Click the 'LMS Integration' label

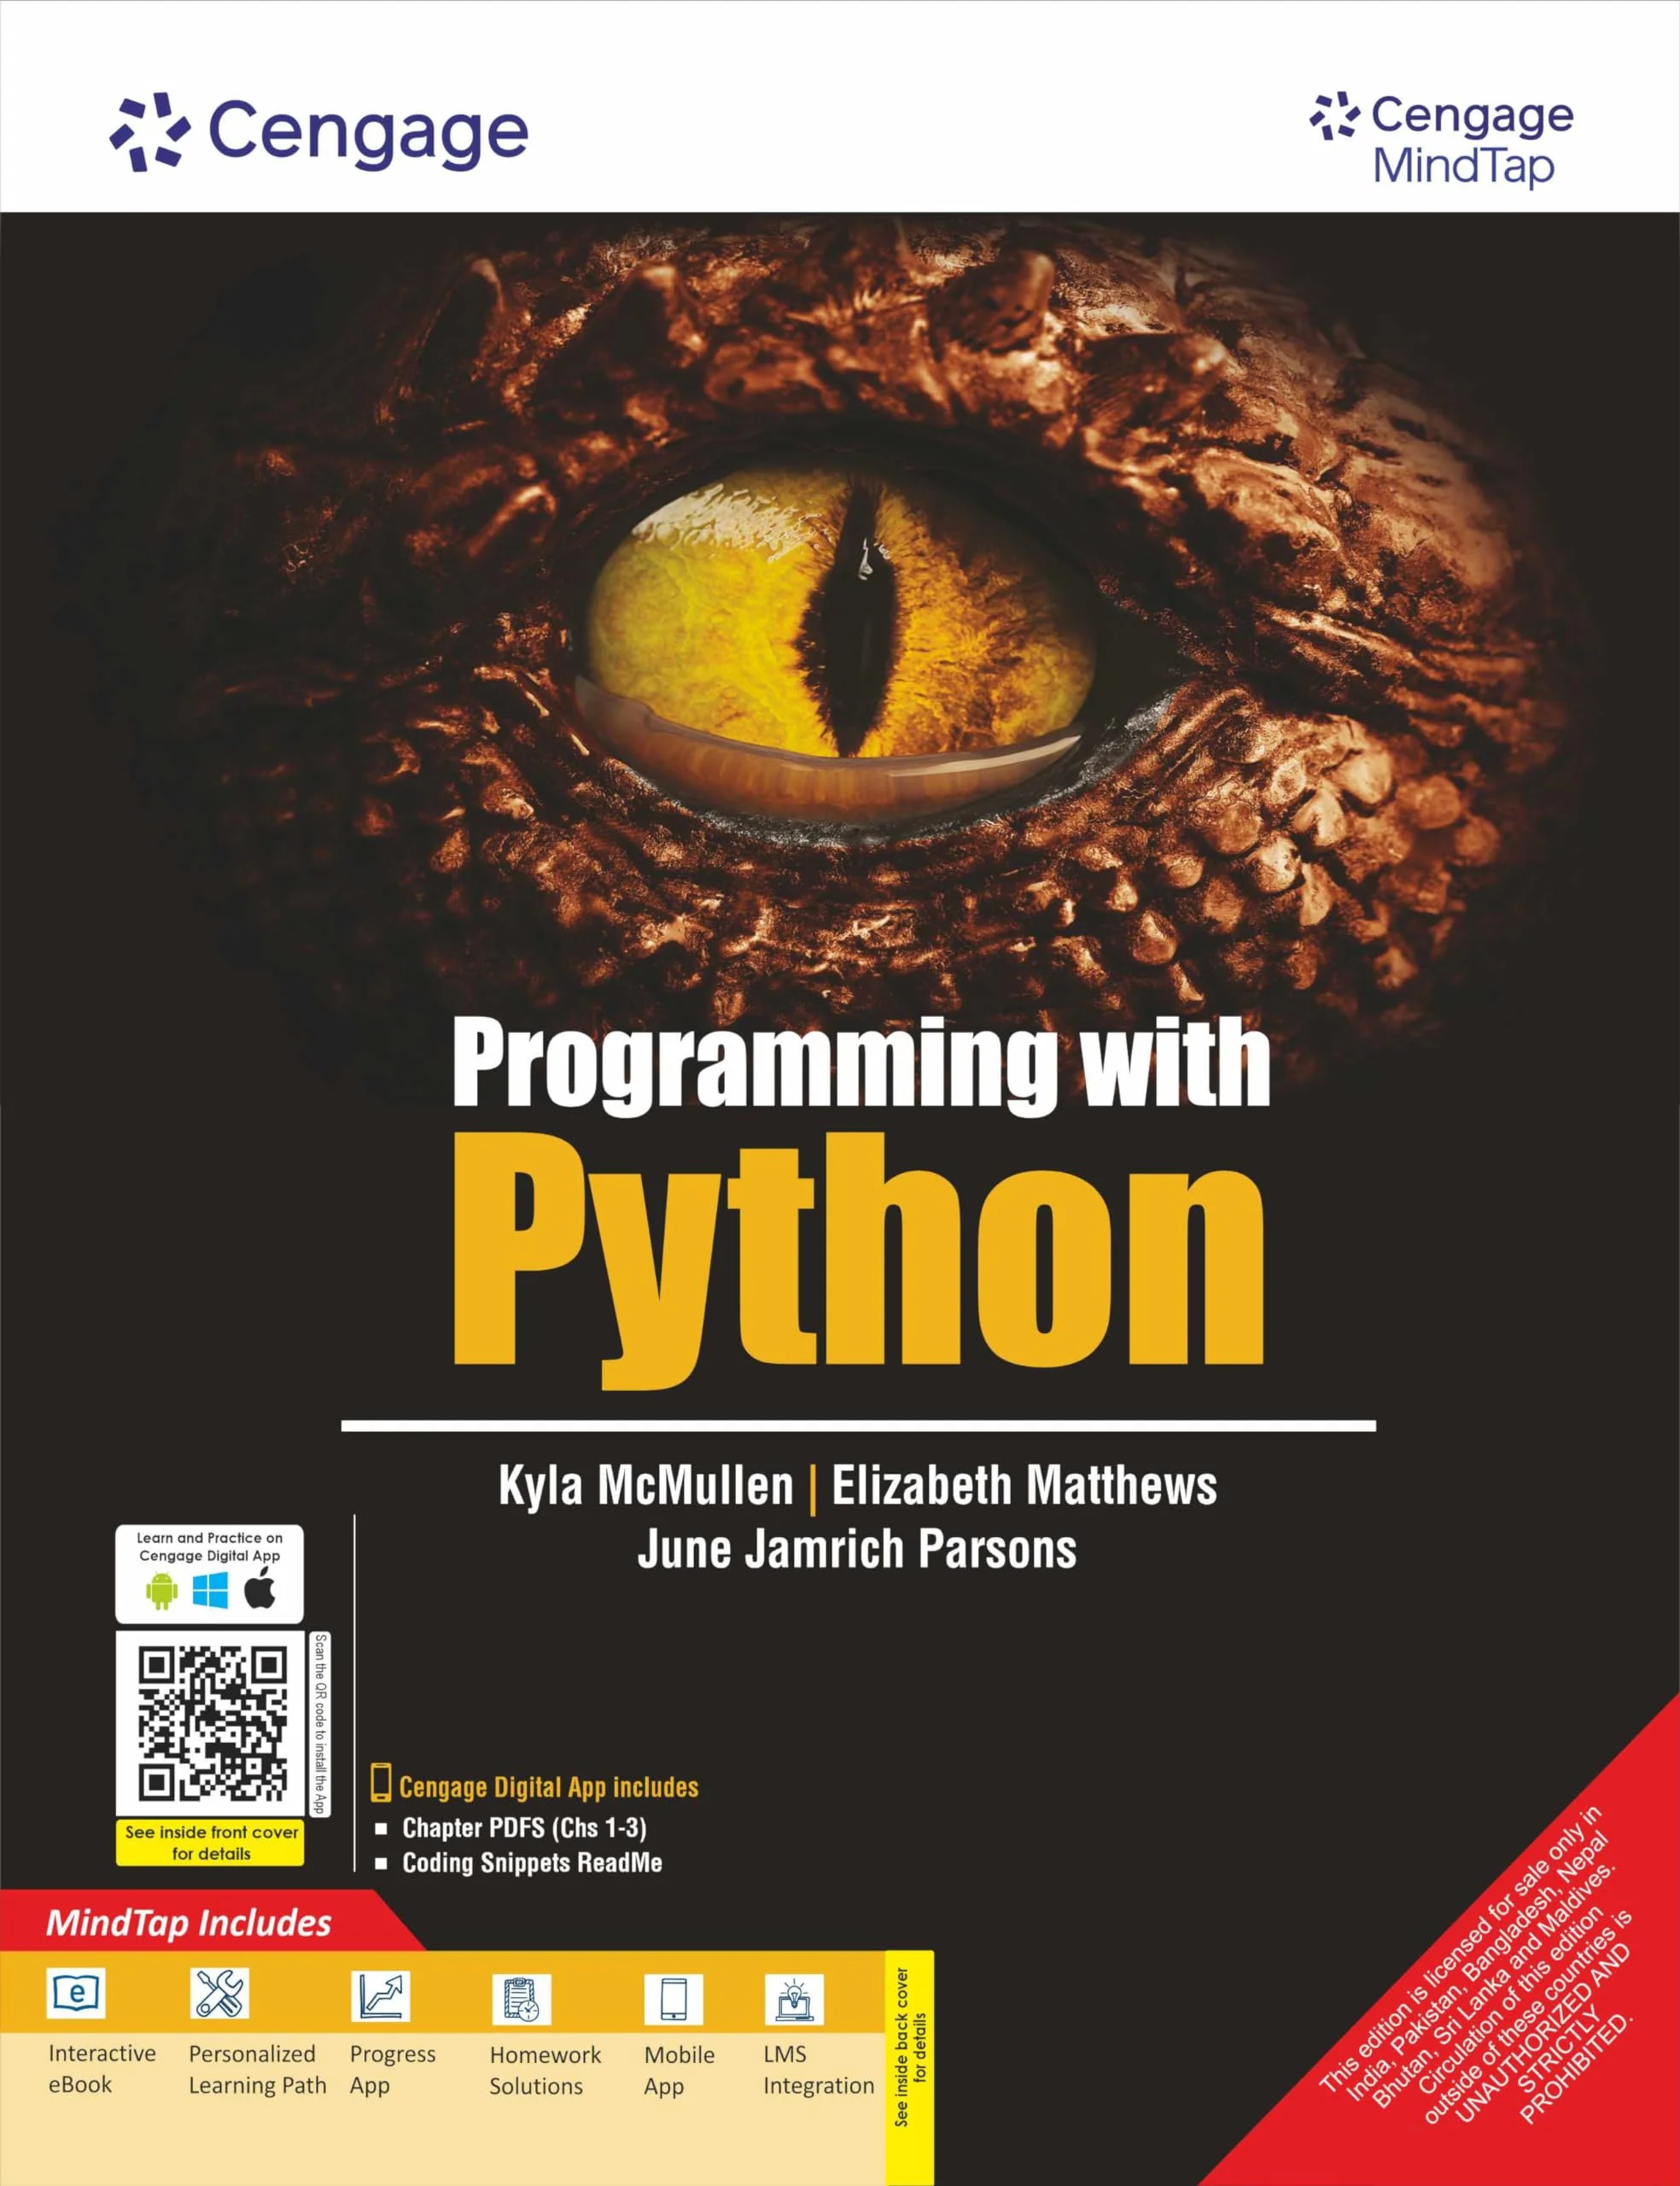pos(818,2069)
